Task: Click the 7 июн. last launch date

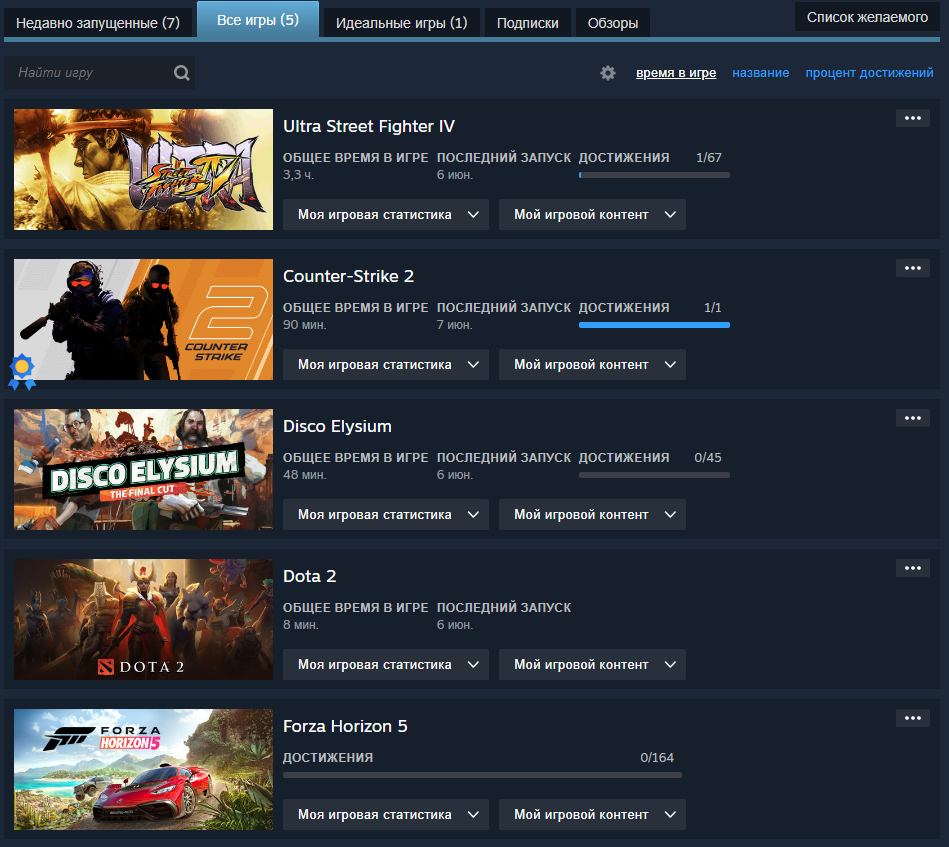Action: click(455, 325)
